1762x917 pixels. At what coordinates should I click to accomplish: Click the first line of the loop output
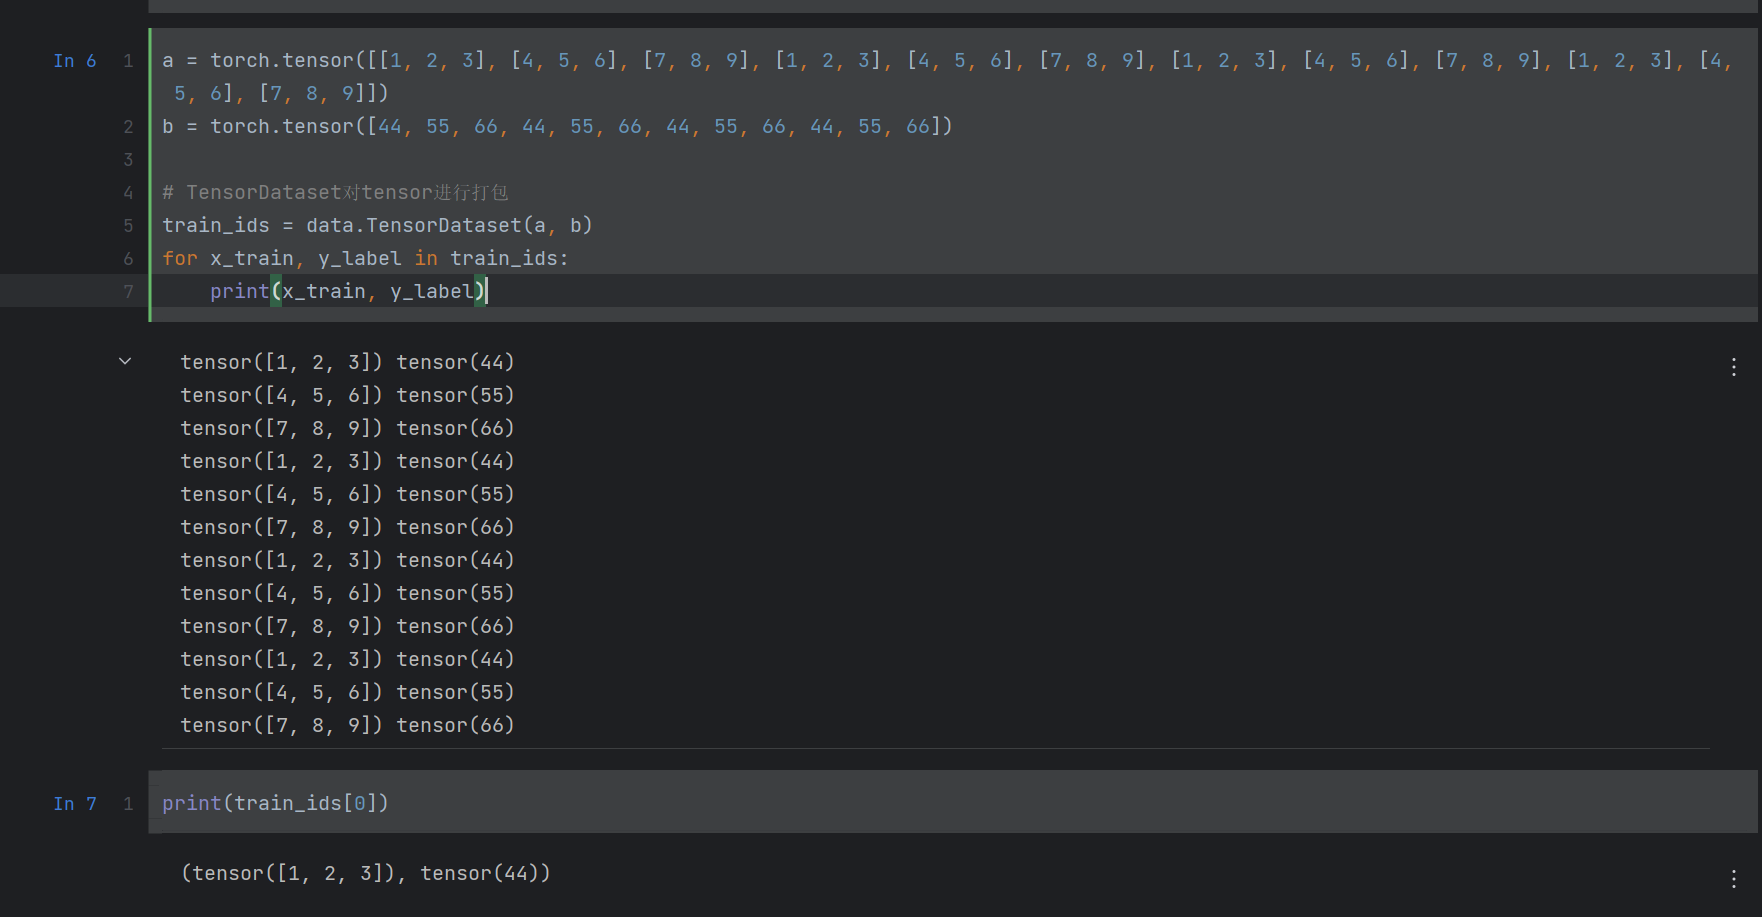347,363
